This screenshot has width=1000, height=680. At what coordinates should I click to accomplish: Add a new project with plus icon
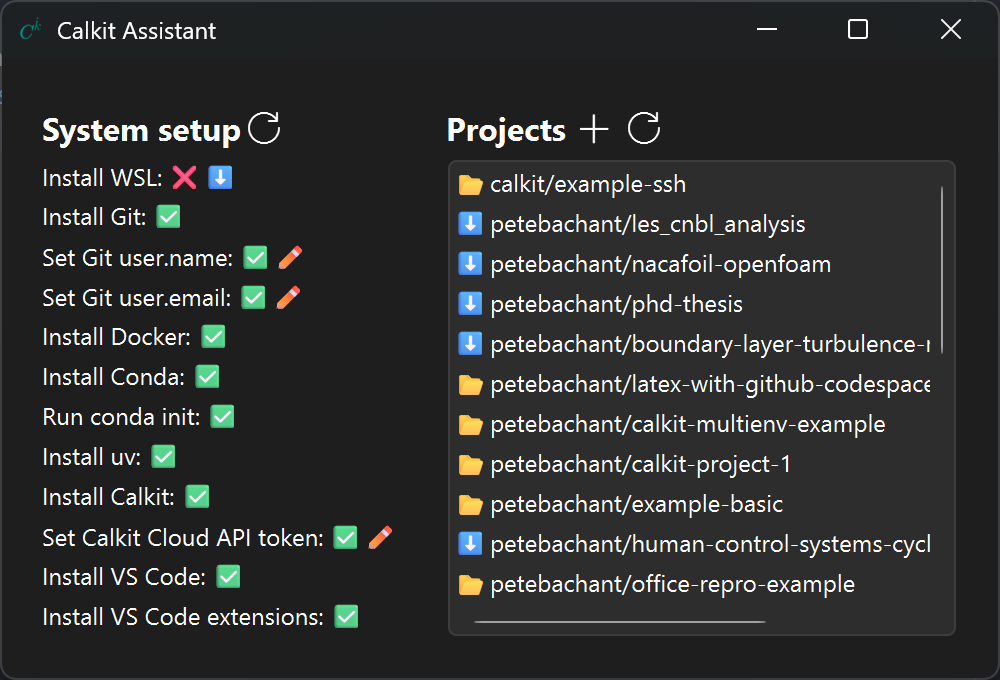click(x=594, y=129)
